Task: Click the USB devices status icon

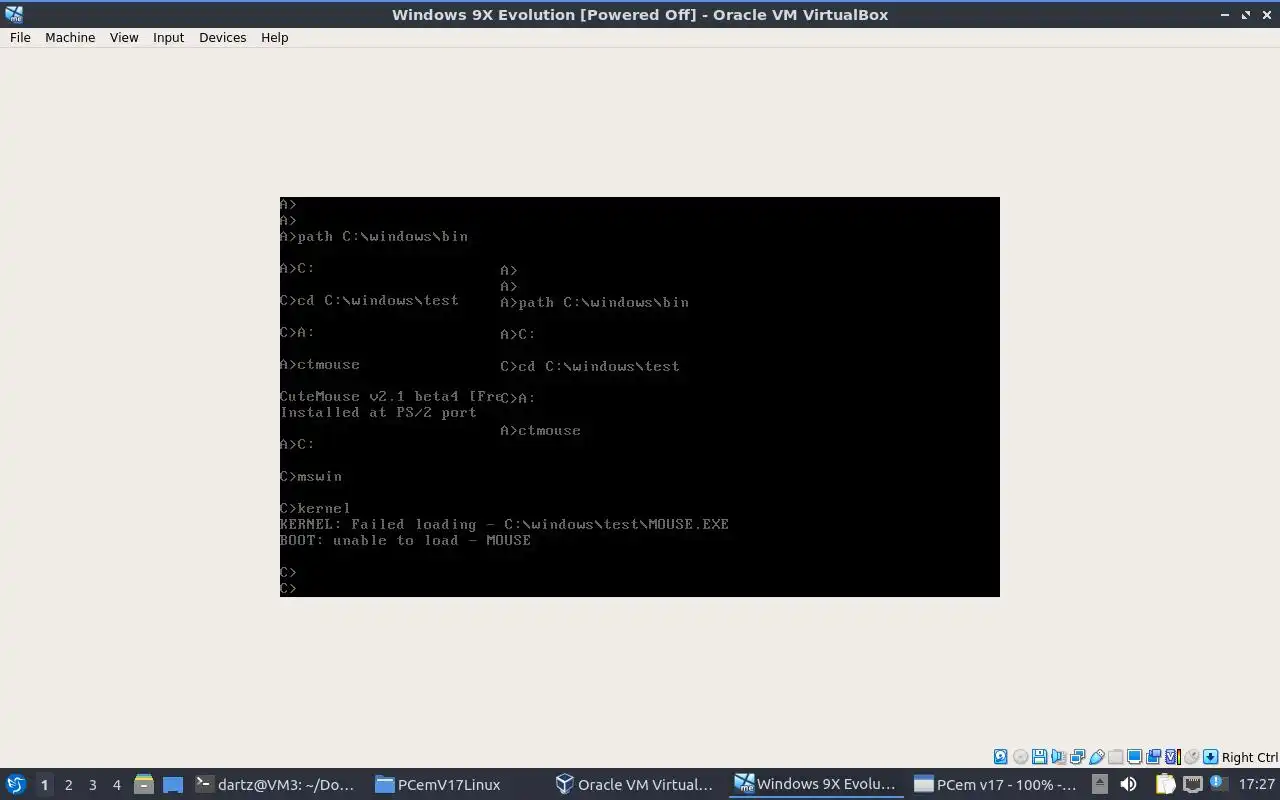Action: pyautogui.click(x=1096, y=757)
